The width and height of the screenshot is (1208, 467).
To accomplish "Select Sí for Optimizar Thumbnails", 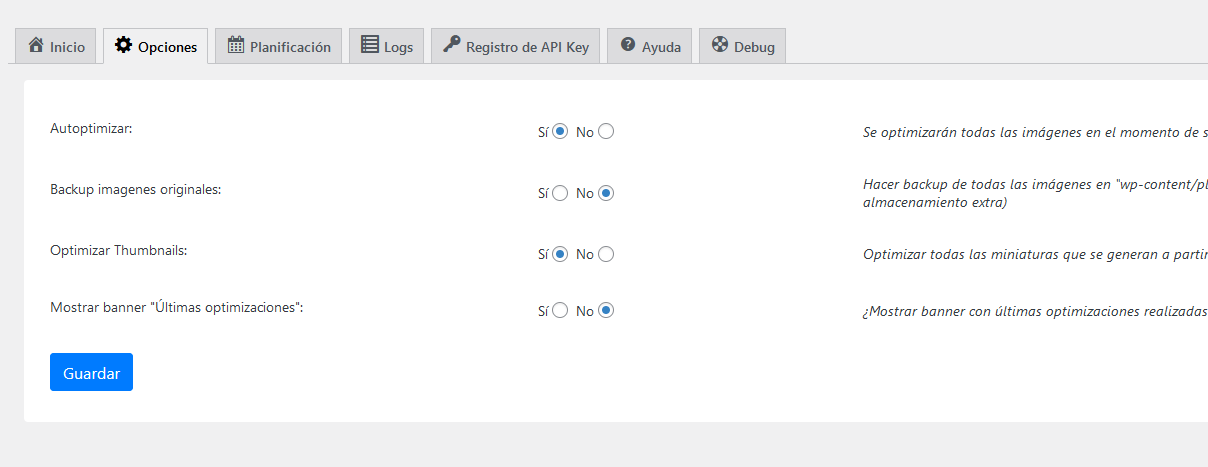I will (x=560, y=254).
